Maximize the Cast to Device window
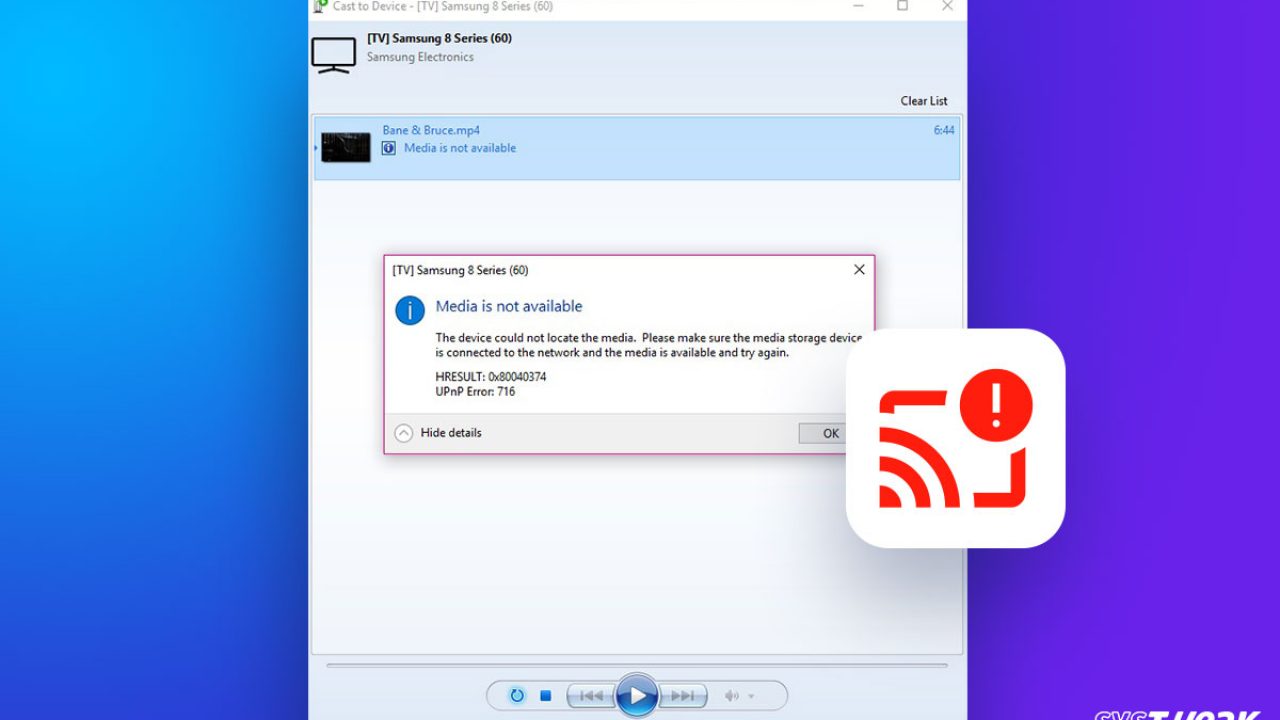Viewport: 1280px width, 720px height. click(x=903, y=6)
